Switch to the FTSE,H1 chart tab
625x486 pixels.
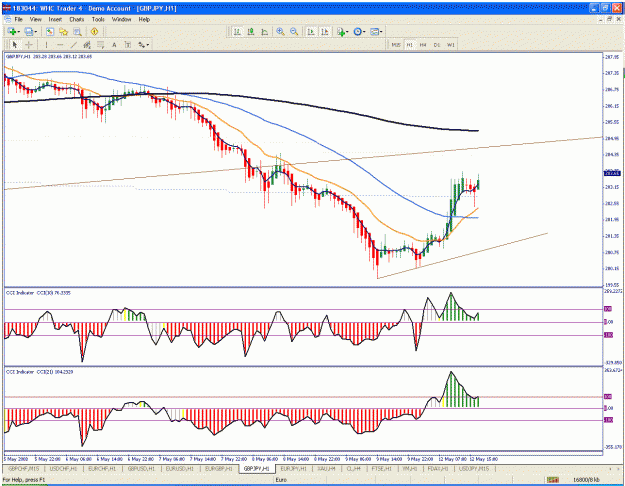382,468
